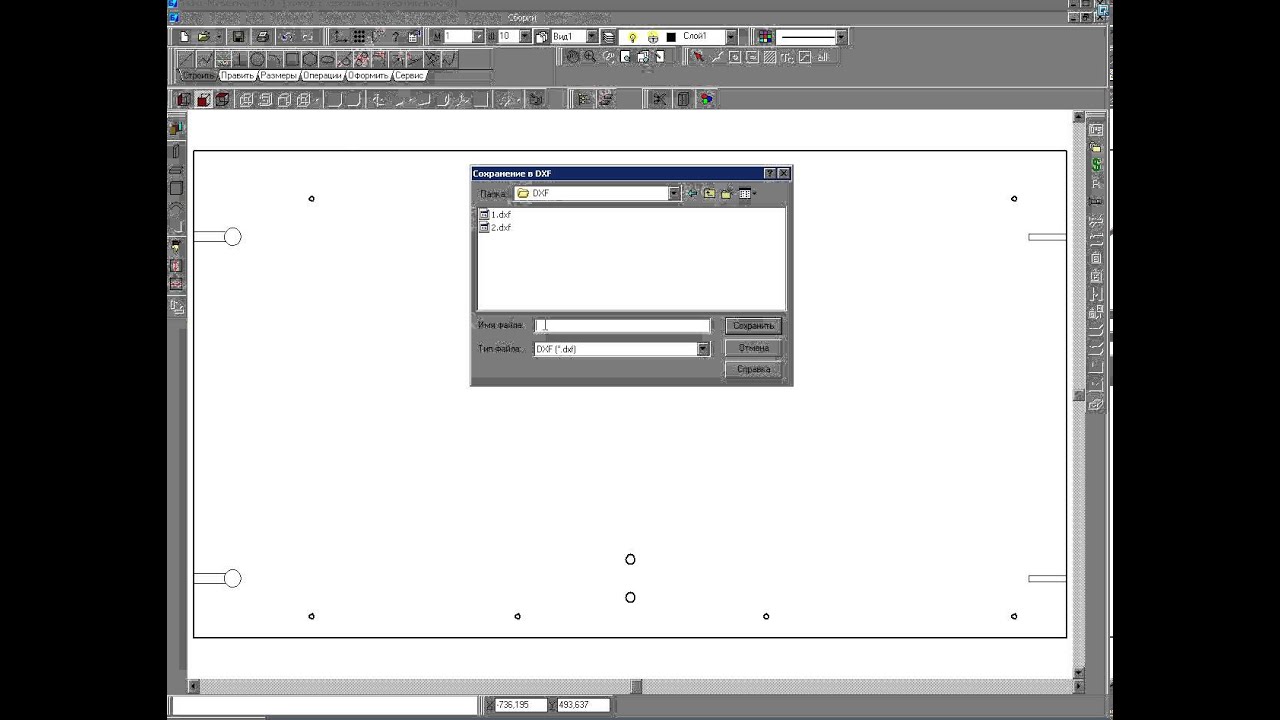The height and width of the screenshot is (720, 1280).
Task: Click the Отмена button
Action: click(x=753, y=348)
